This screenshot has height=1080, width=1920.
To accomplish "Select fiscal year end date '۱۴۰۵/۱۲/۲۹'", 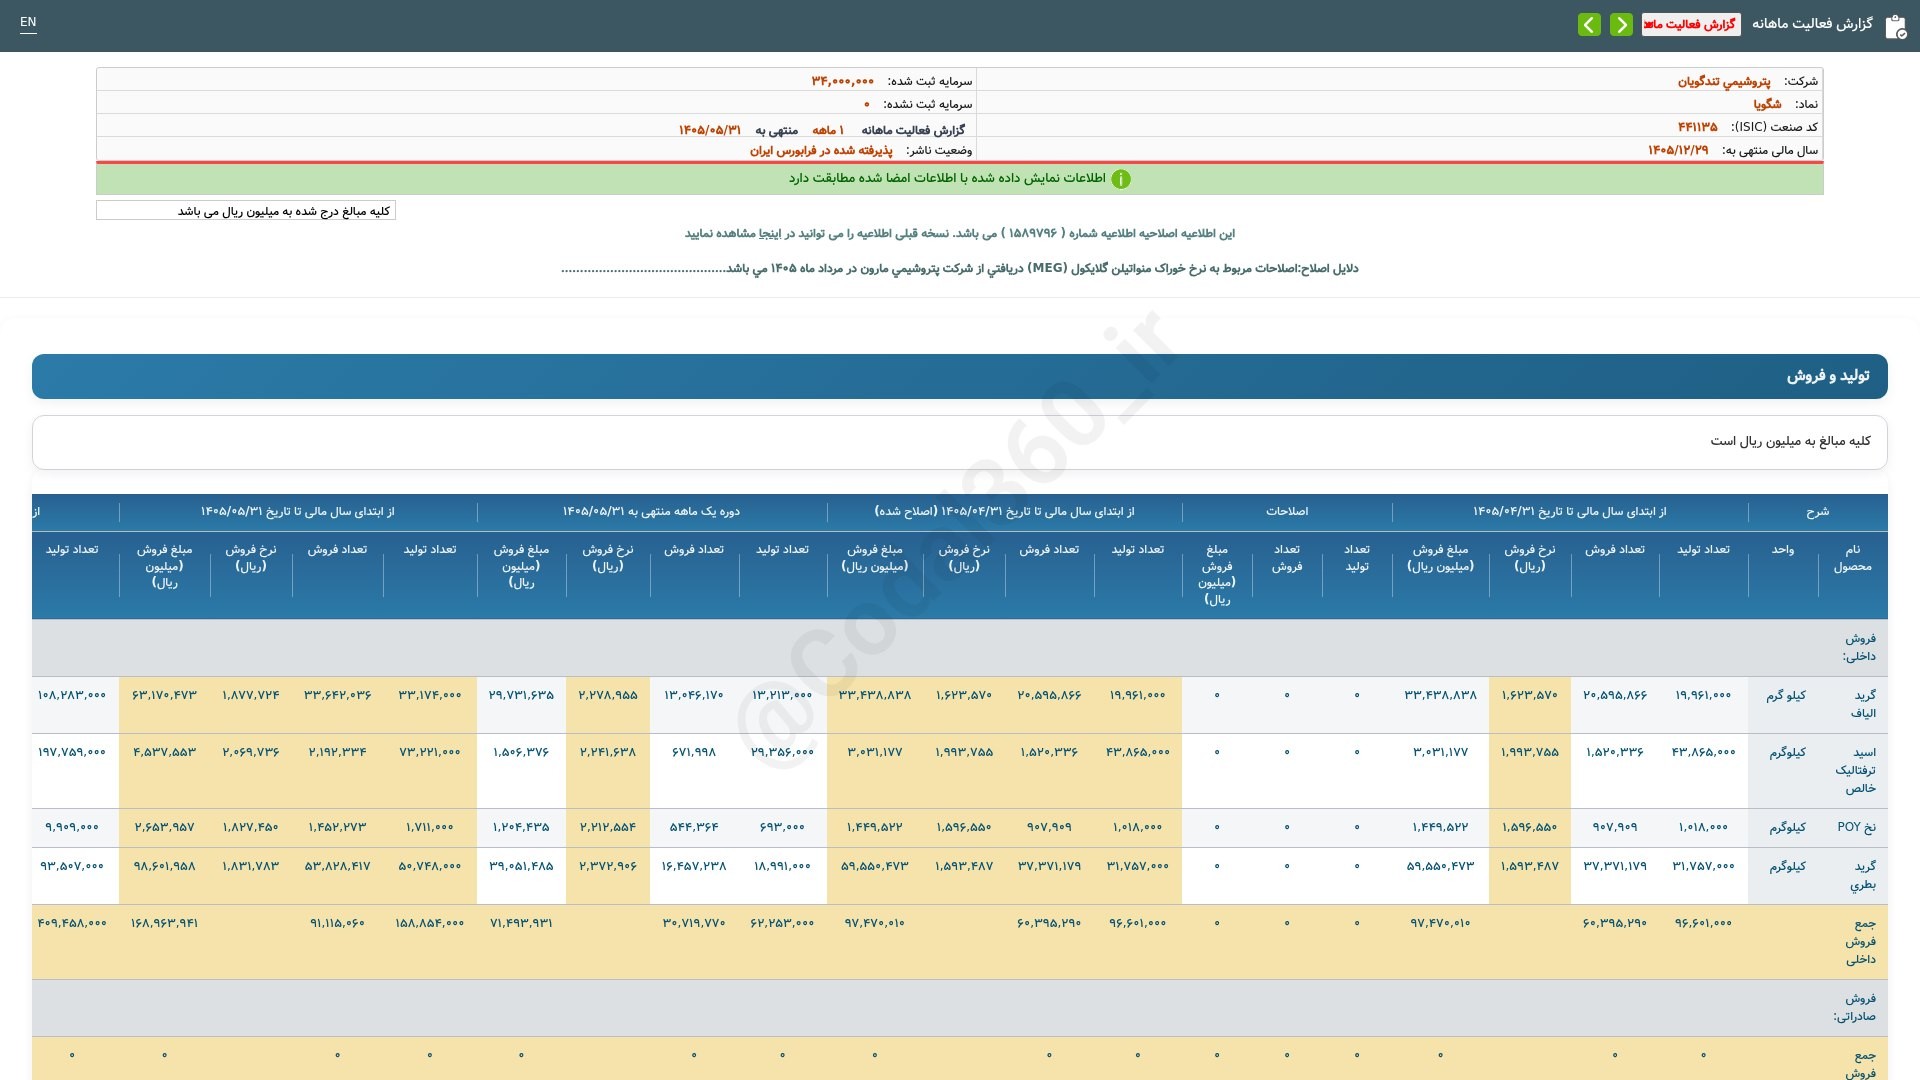I will (1678, 150).
